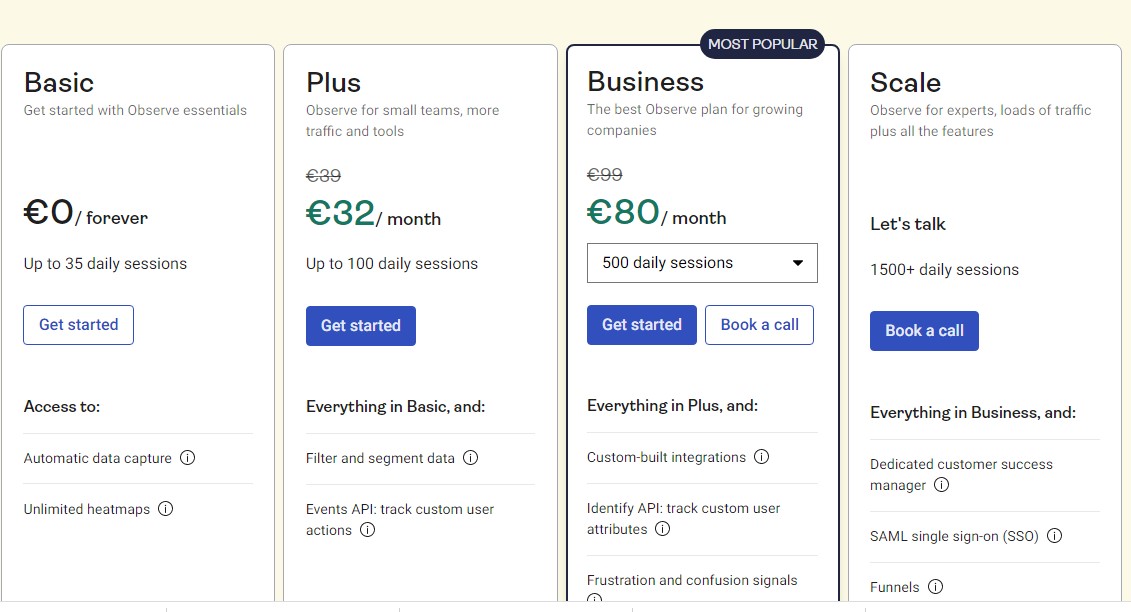The width and height of the screenshot is (1131, 612).
Task: Click info icon after Events API actions
Action: pos(367,530)
